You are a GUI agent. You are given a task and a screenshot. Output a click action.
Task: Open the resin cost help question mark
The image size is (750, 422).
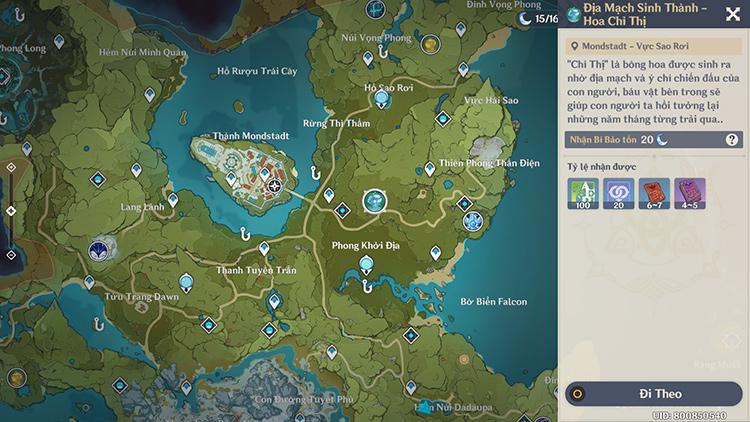(x=731, y=140)
